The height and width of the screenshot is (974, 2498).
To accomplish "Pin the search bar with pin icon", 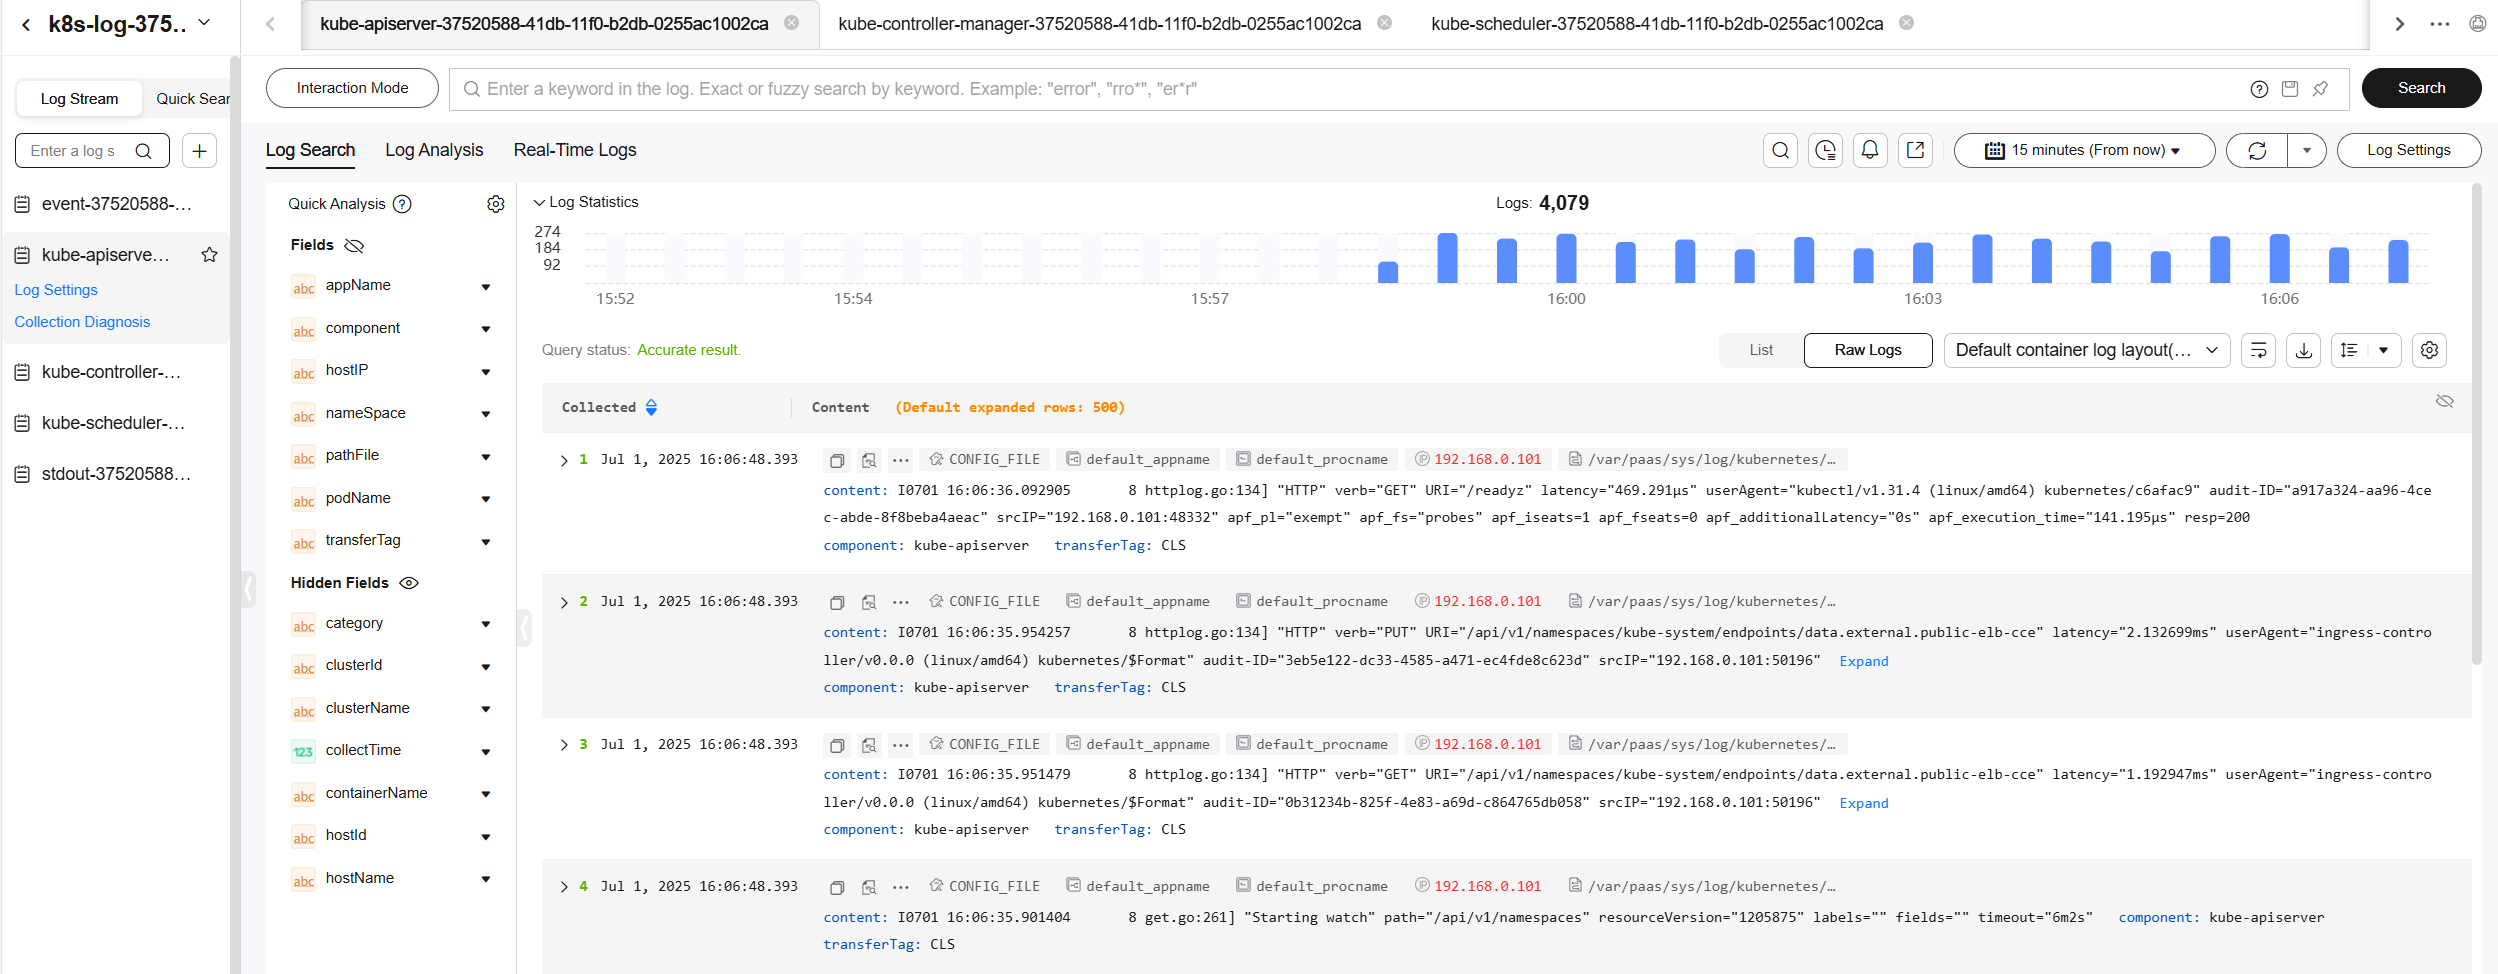I will tap(2320, 89).
